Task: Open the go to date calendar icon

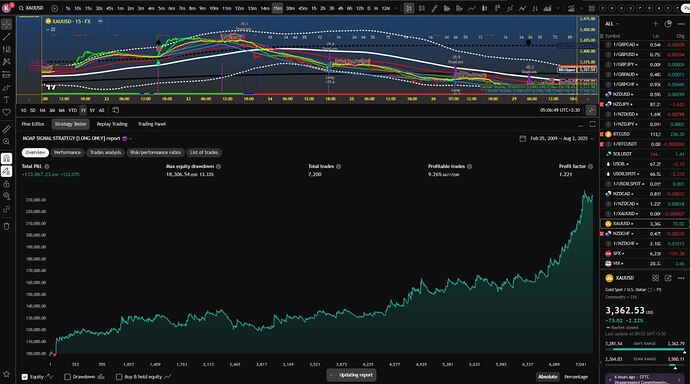Action: [x=115, y=110]
